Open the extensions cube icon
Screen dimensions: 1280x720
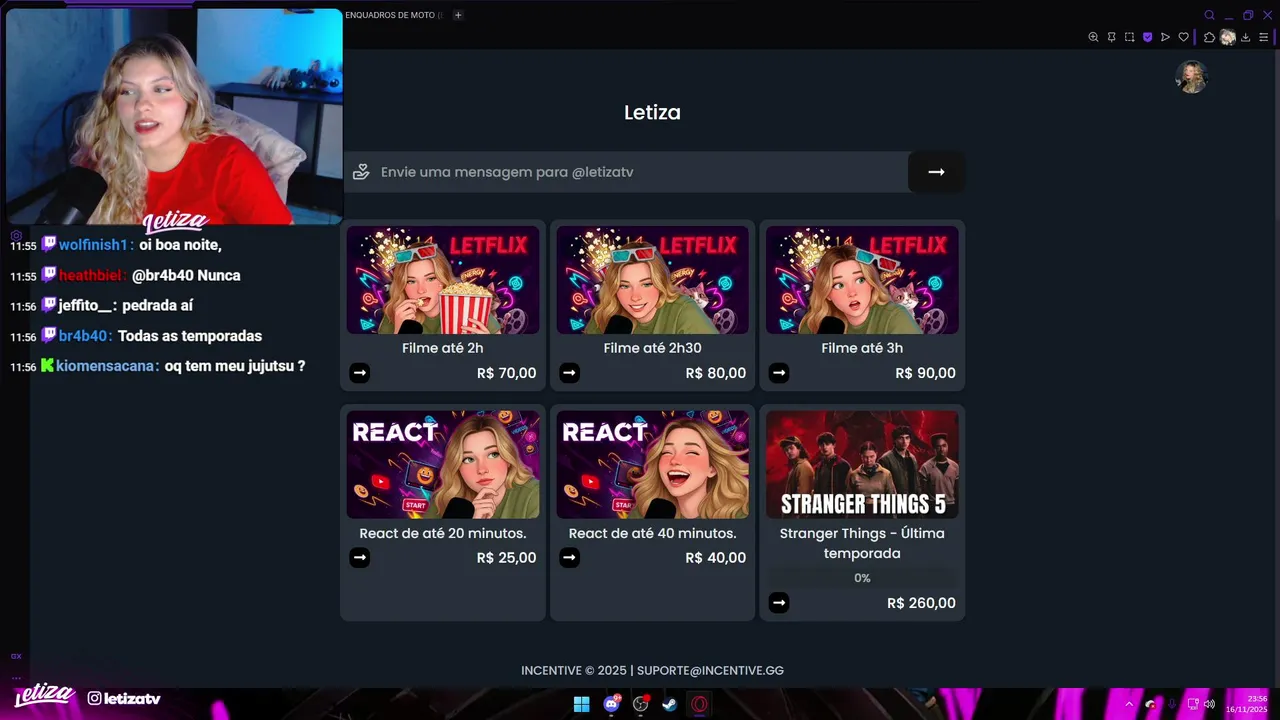click(1209, 37)
